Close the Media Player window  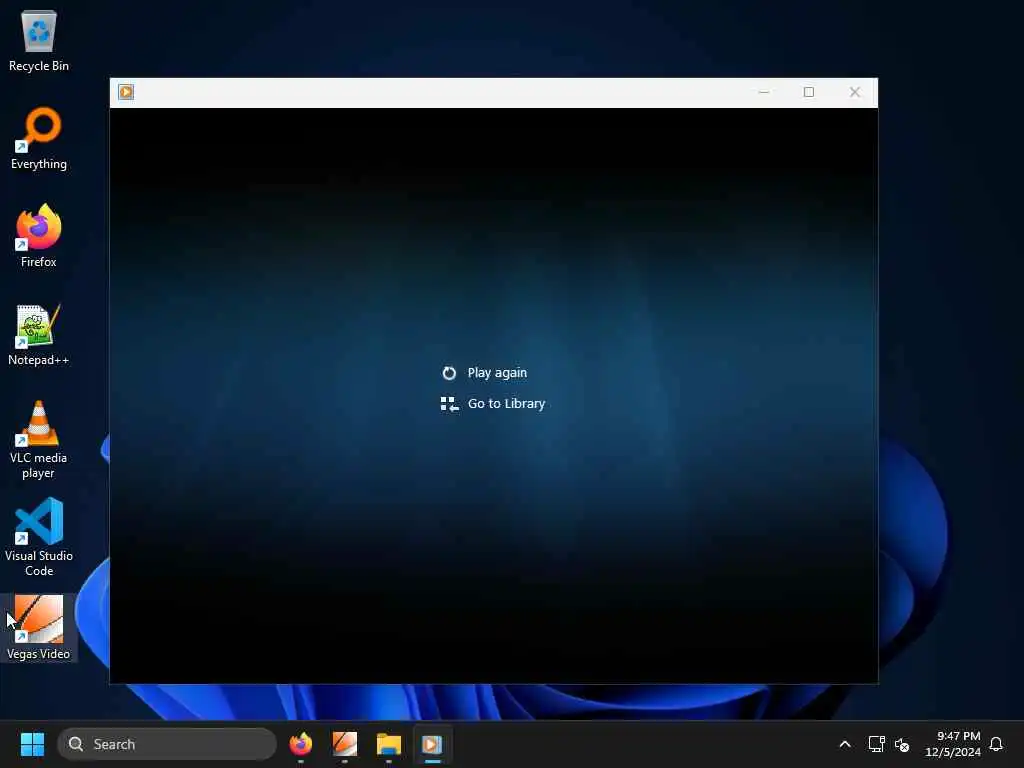pos(854,92)
